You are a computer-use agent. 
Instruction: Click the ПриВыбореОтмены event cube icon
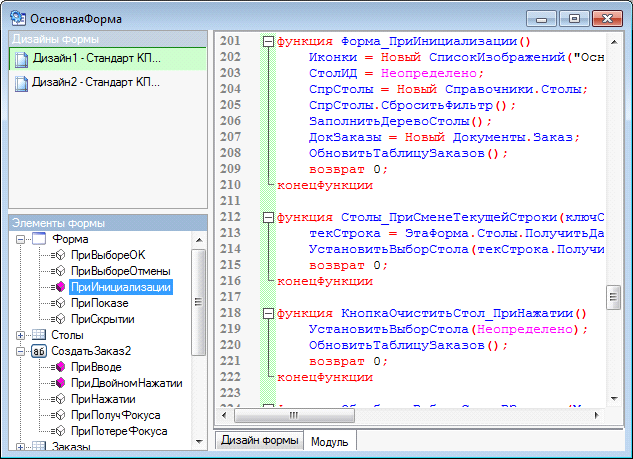pos(60,271)
